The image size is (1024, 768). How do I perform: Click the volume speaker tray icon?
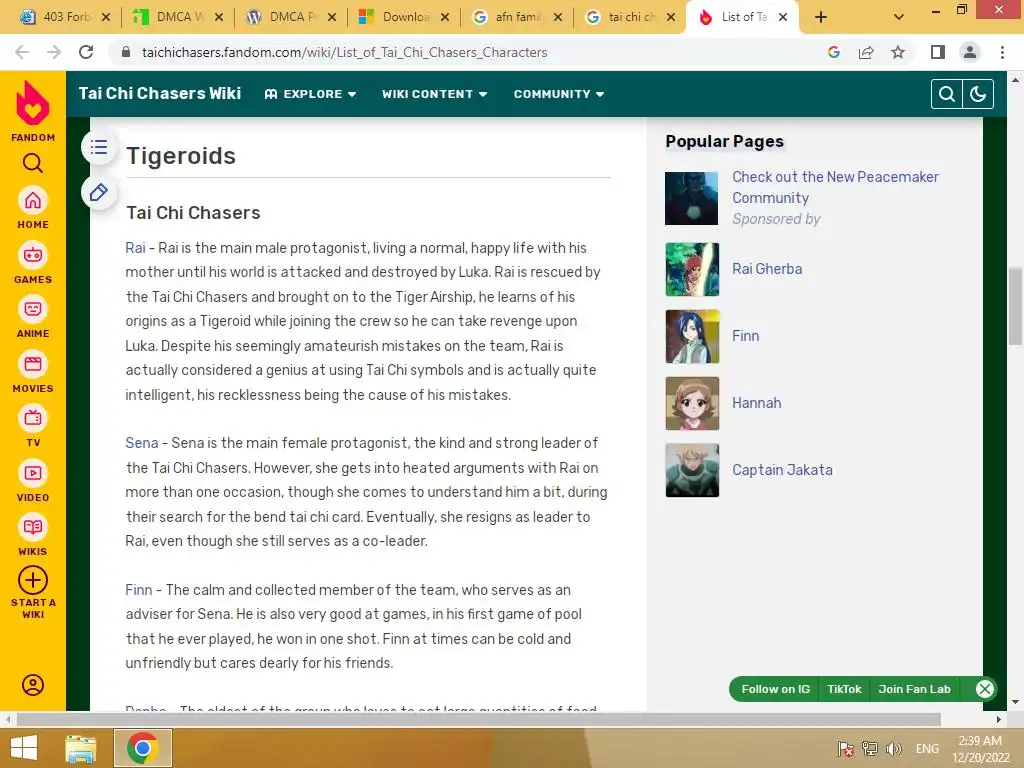pos(894,748)
